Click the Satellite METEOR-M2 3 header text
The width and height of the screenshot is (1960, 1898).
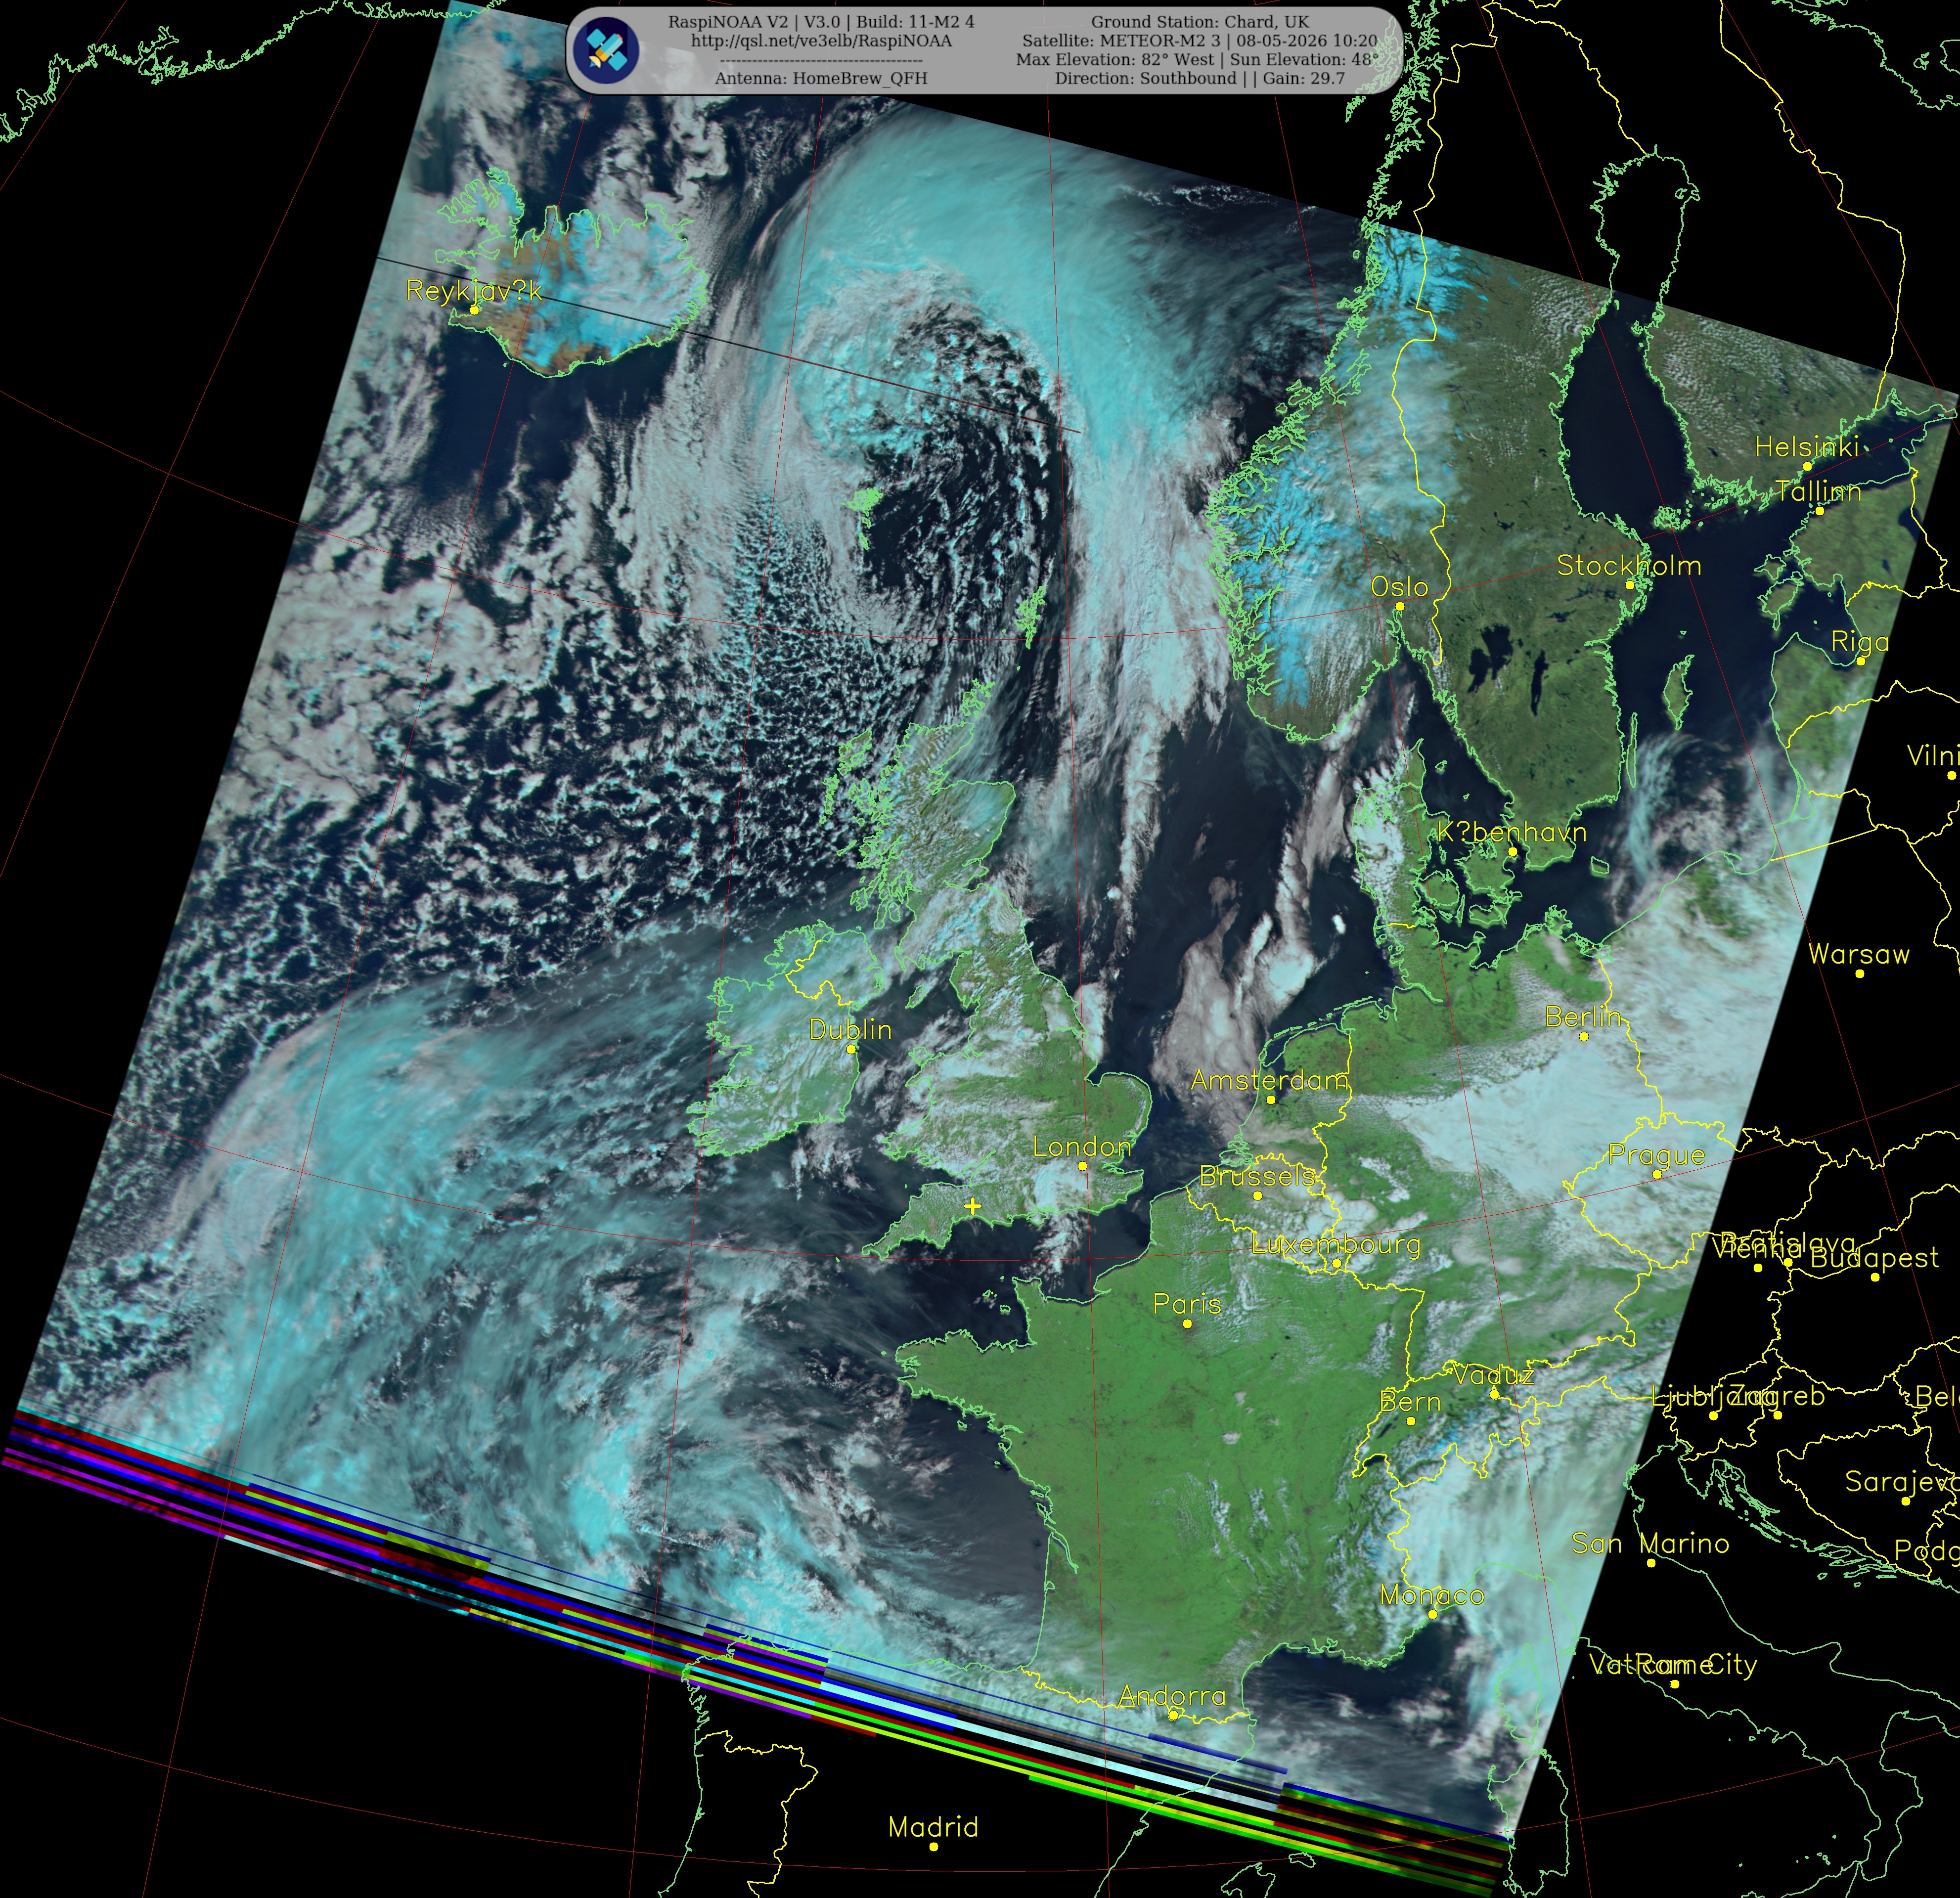coord(1199,41)
